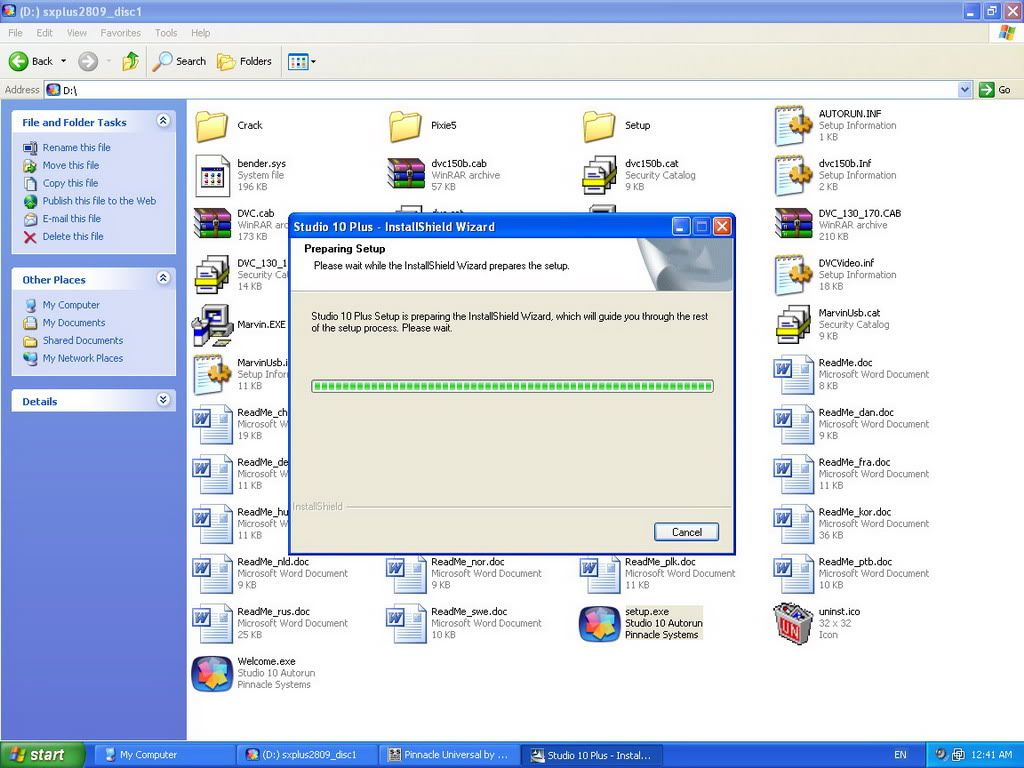
Task: Select the dvc150b.cab WinRAR archive icon
Action: (x=406, y=175)
